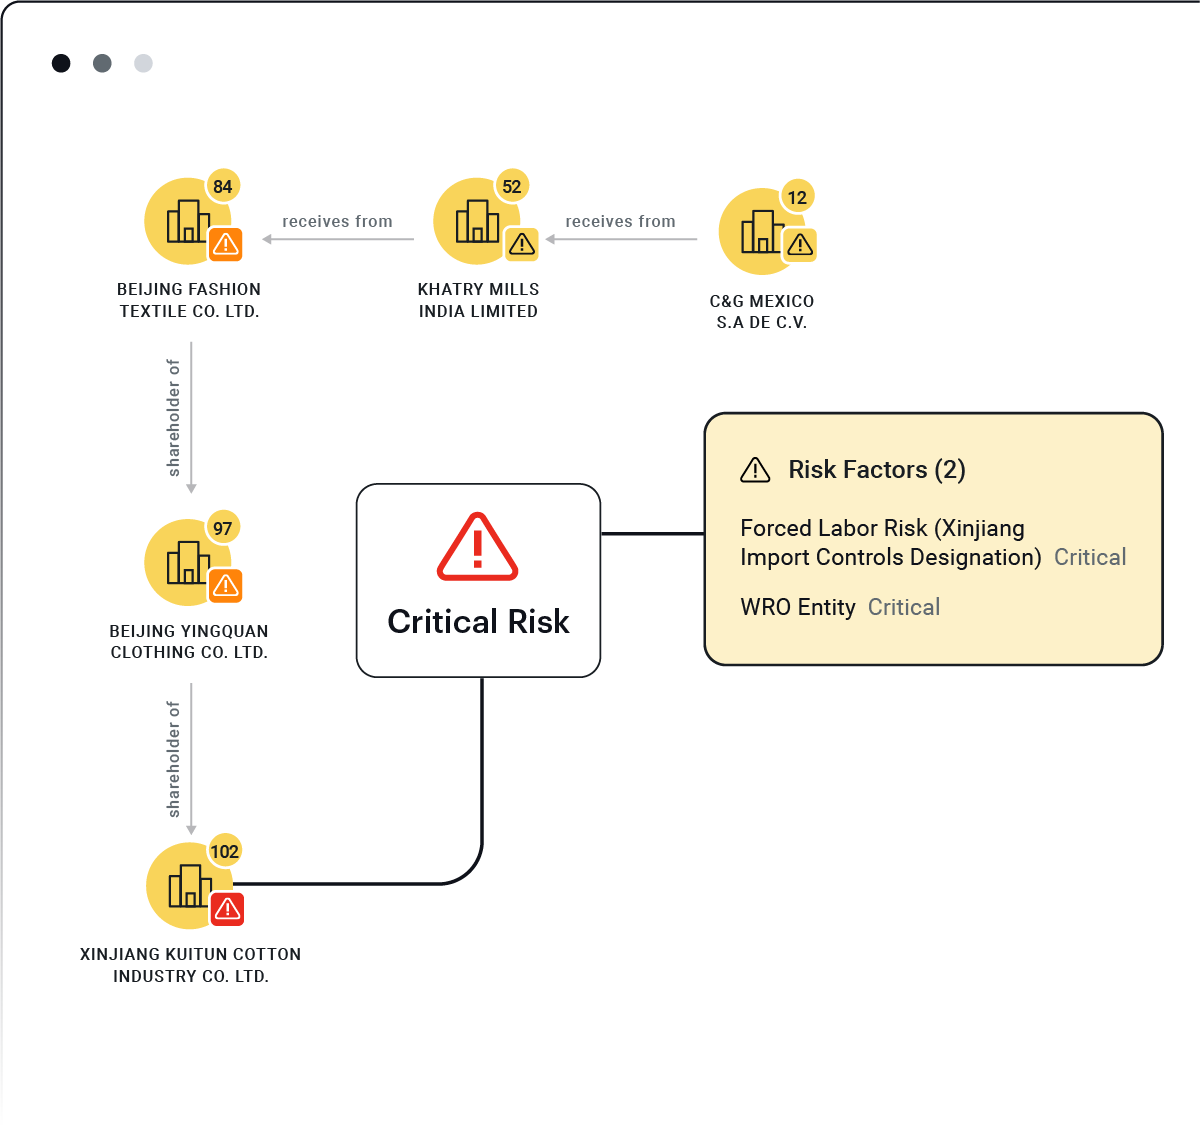Select the Beijing Yingquan Clothing node icon

[x=188, y=562]
